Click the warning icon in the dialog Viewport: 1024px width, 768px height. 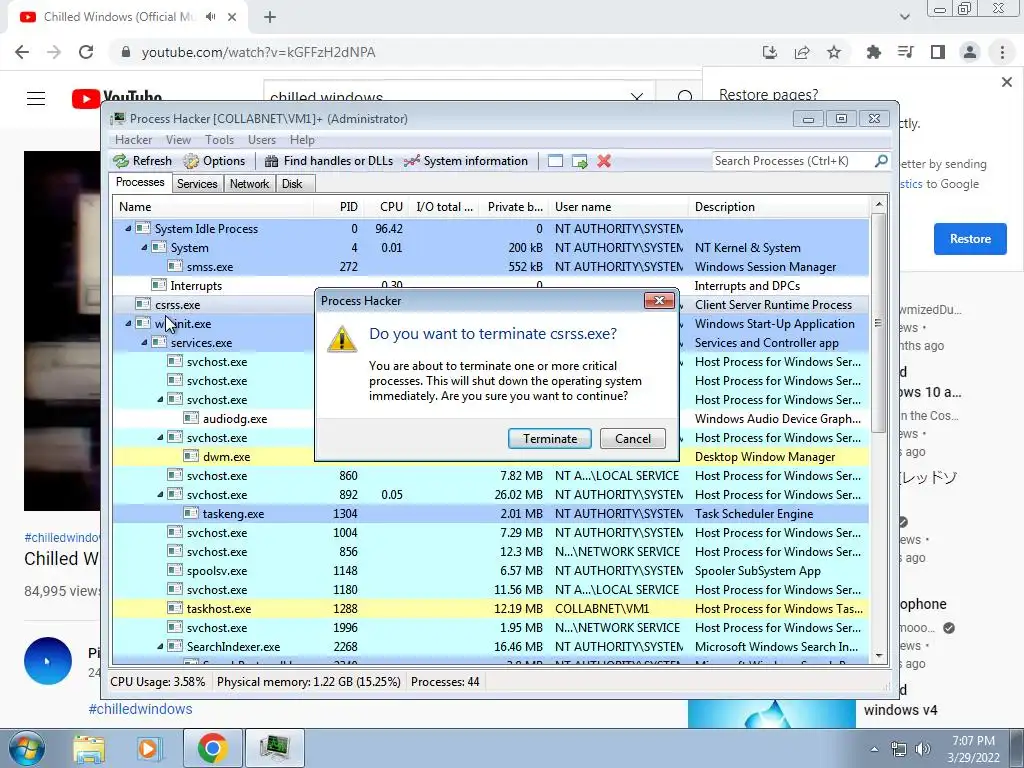[342, 340]
